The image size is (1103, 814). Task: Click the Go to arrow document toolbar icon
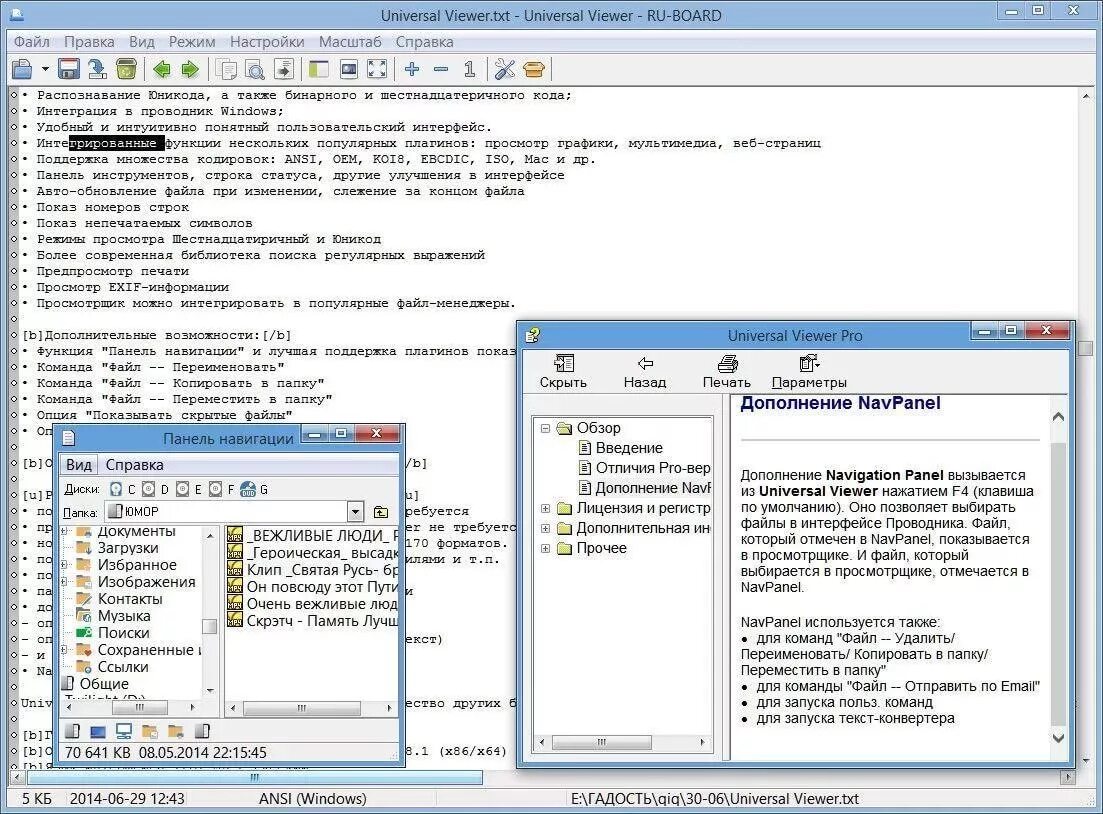click(283, 69)
